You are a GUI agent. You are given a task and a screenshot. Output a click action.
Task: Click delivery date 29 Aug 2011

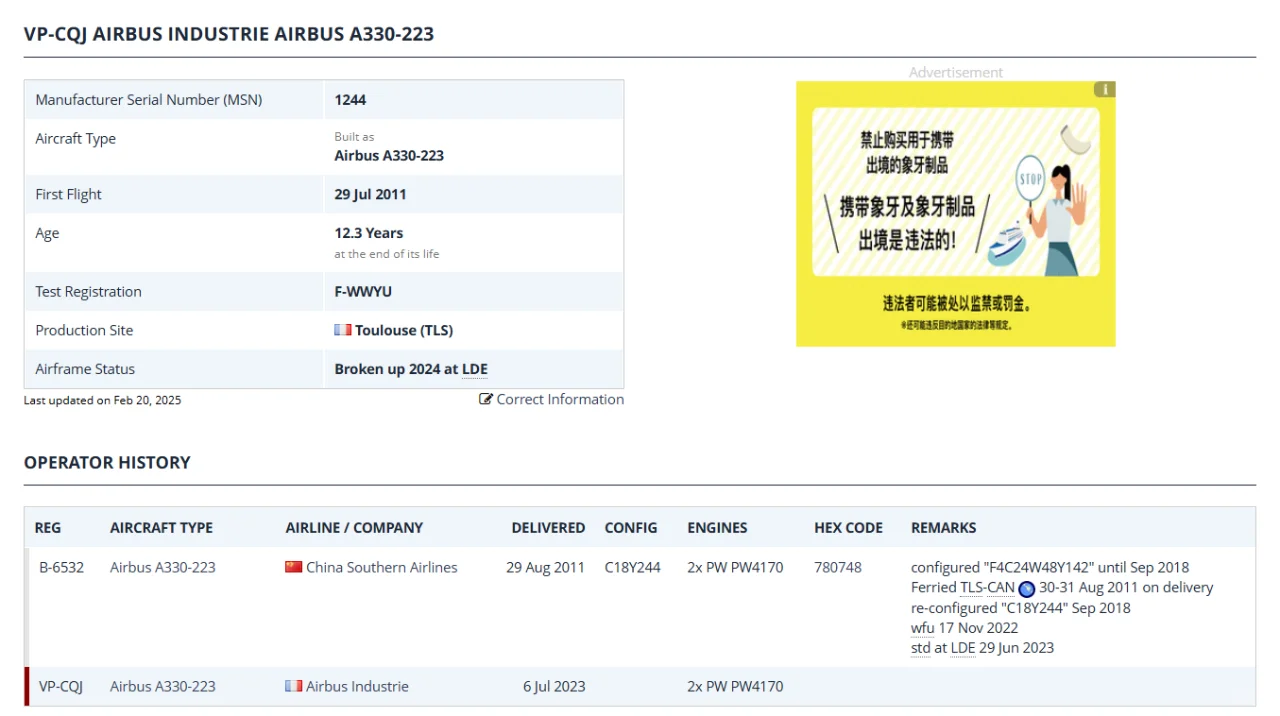545,567
